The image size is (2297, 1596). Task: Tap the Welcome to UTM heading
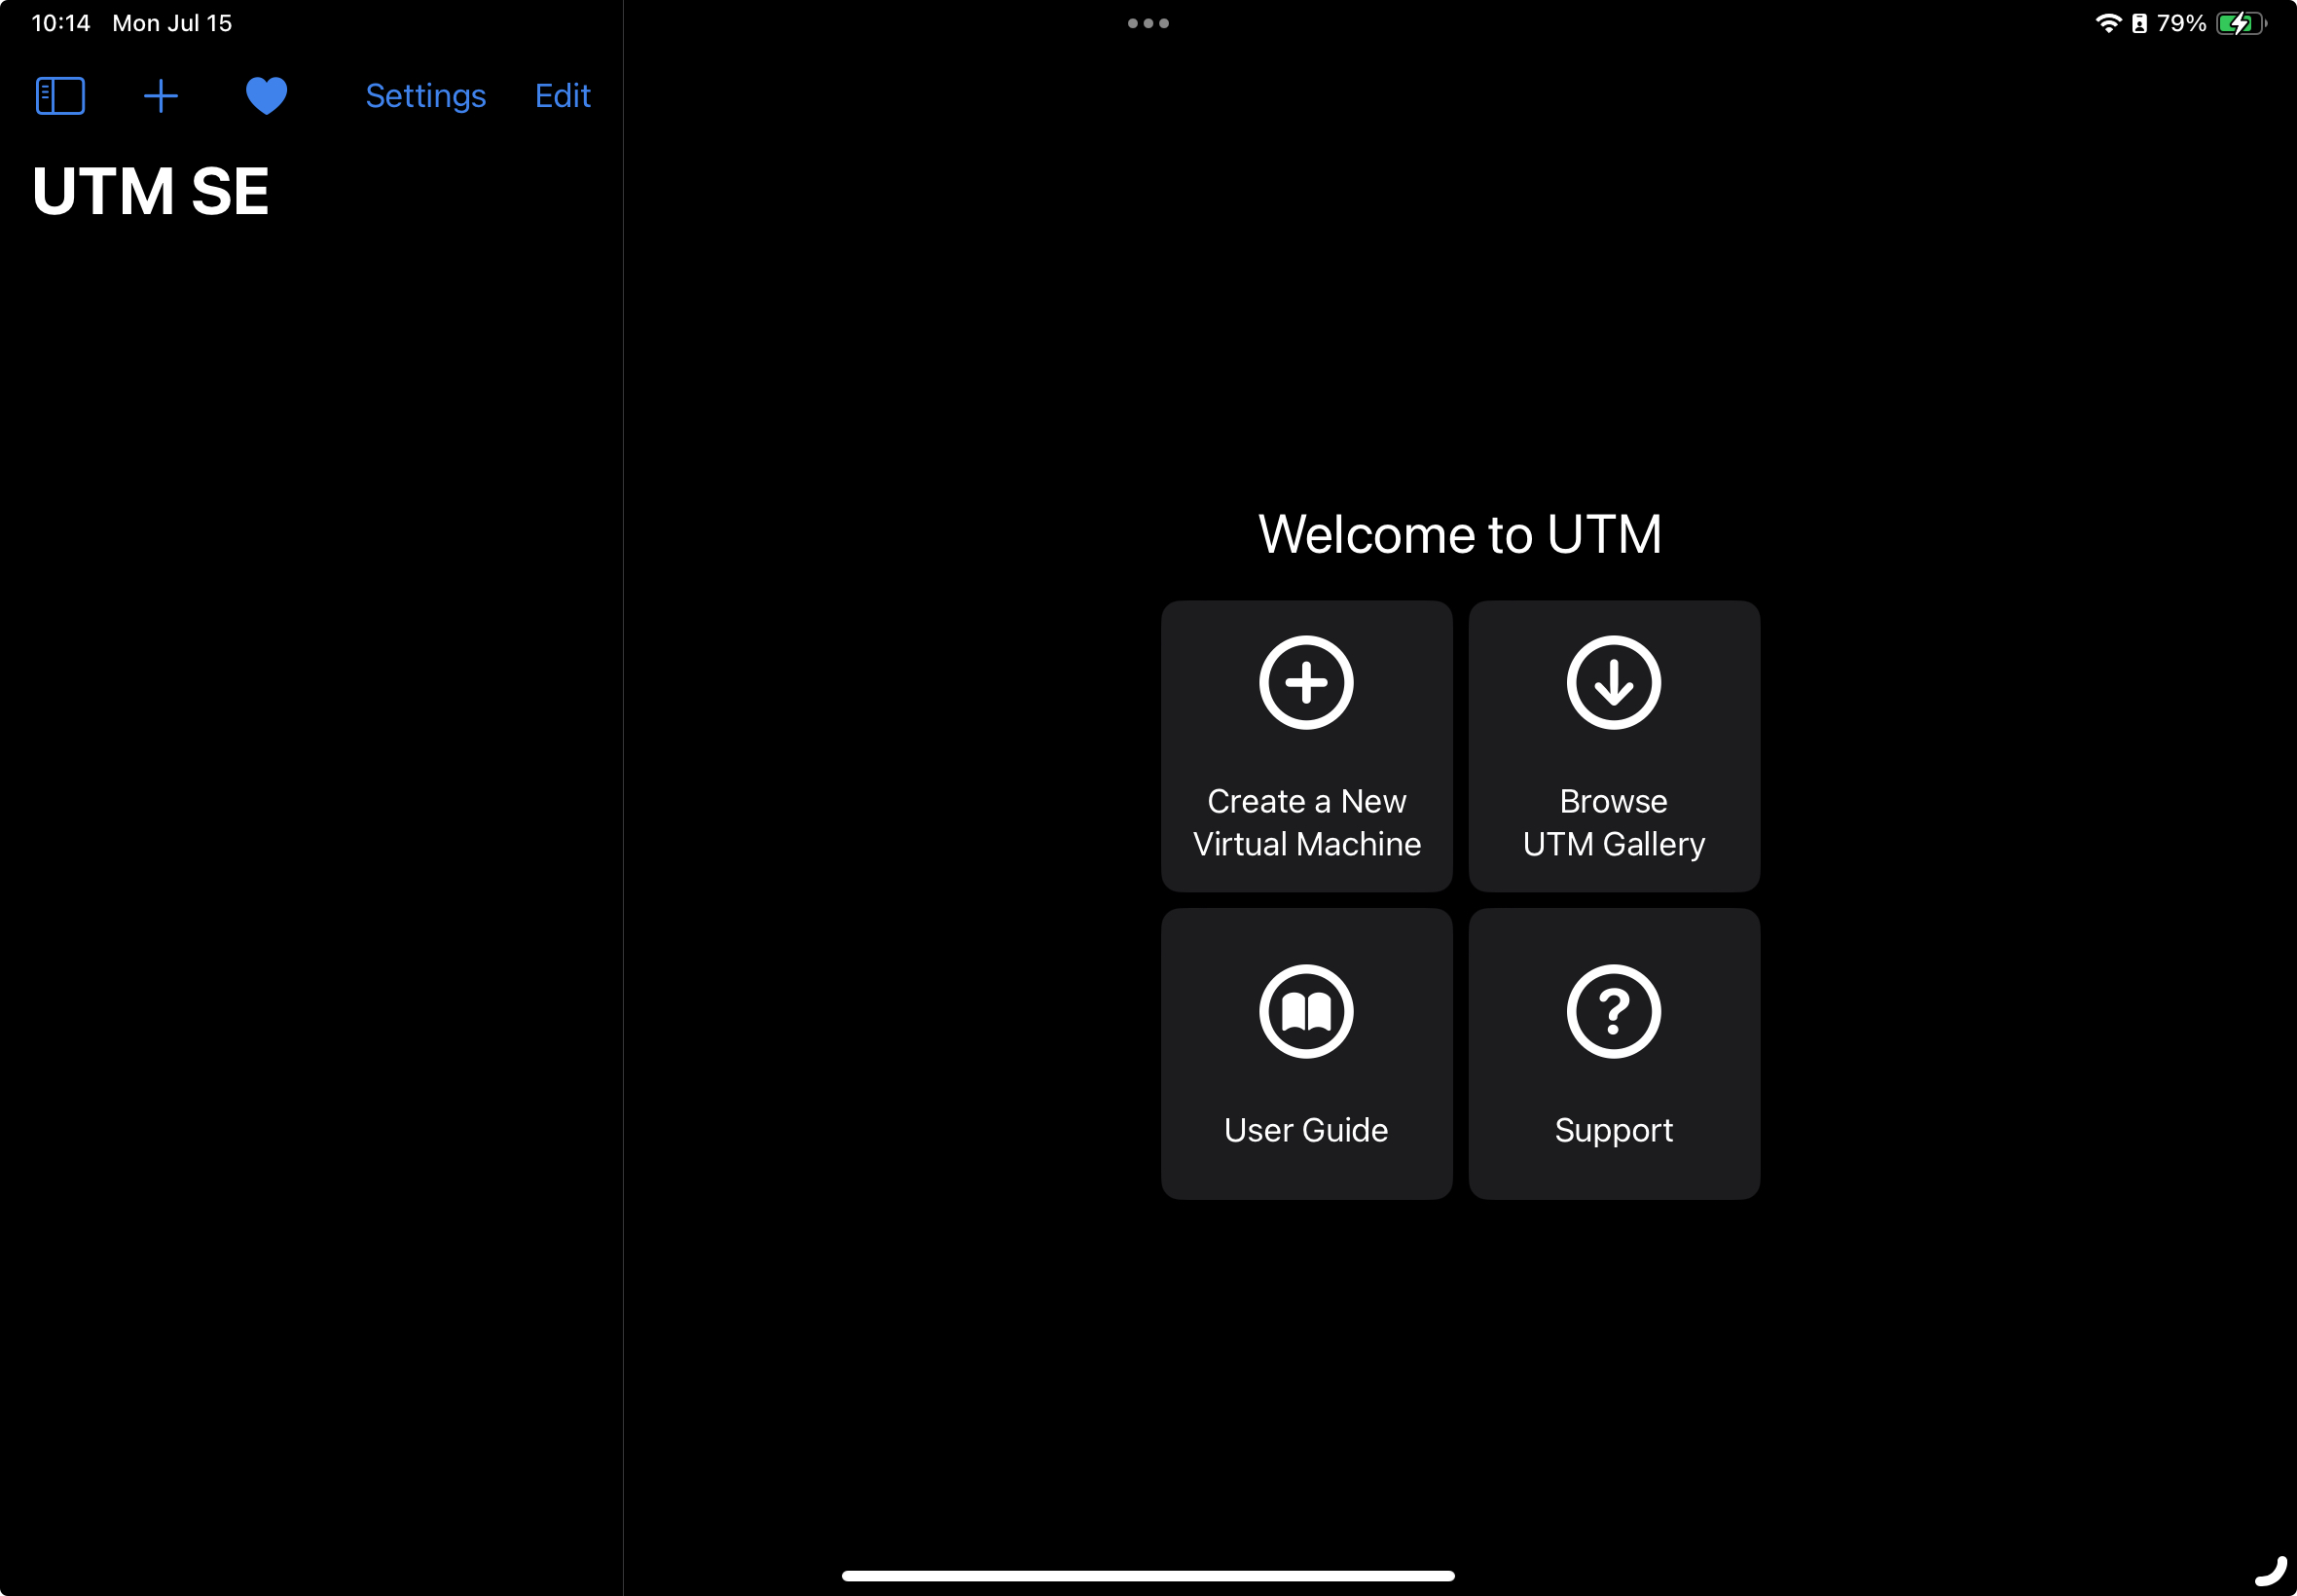click(1460, 534)
